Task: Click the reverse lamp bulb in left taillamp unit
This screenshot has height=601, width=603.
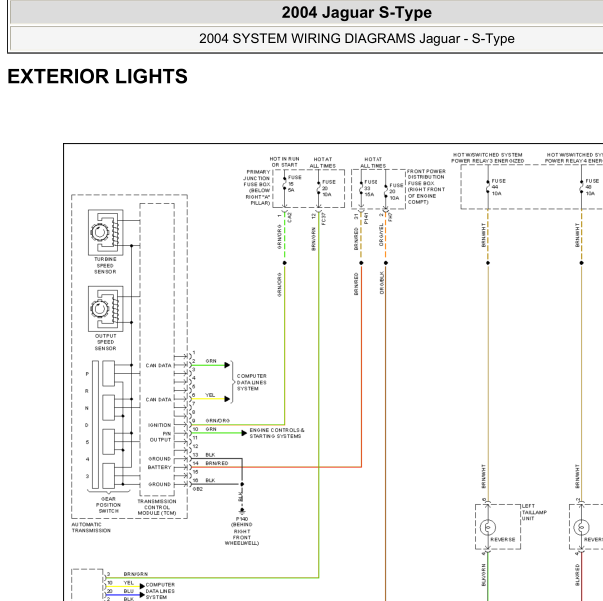Action: pyautogui.click(x=488, y=527)
